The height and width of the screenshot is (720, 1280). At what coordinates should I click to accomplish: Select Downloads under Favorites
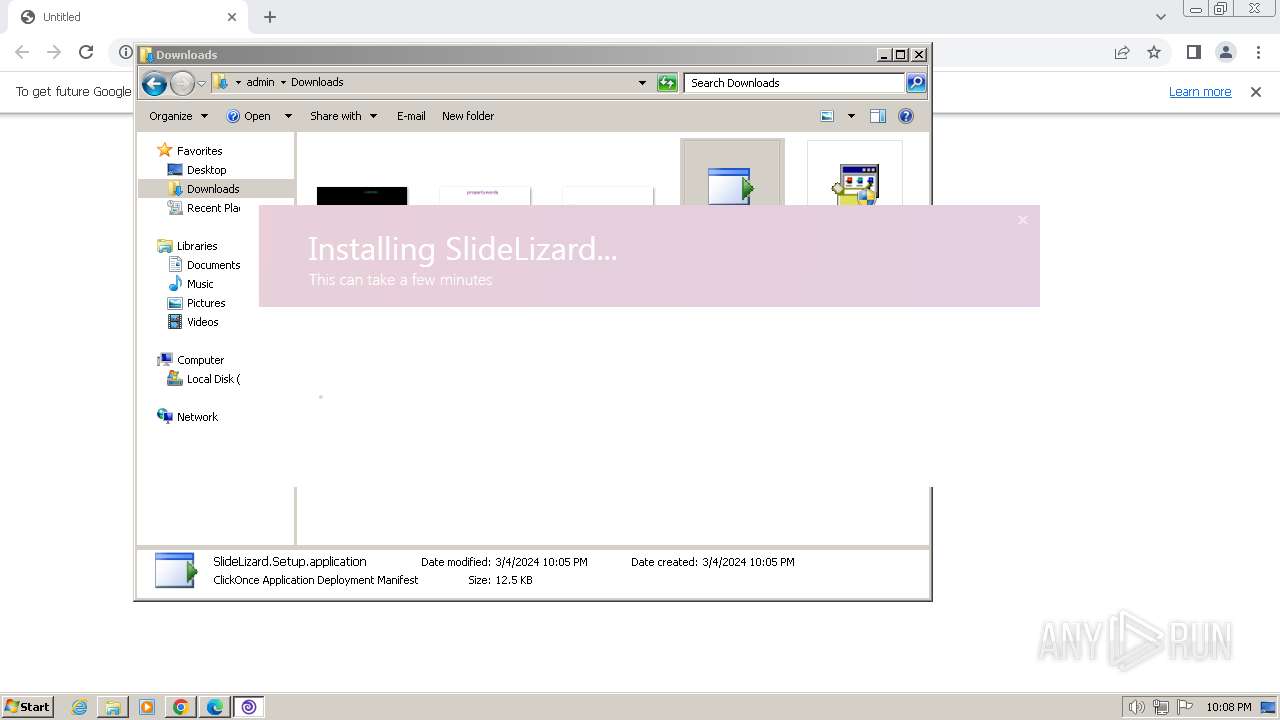203,189
